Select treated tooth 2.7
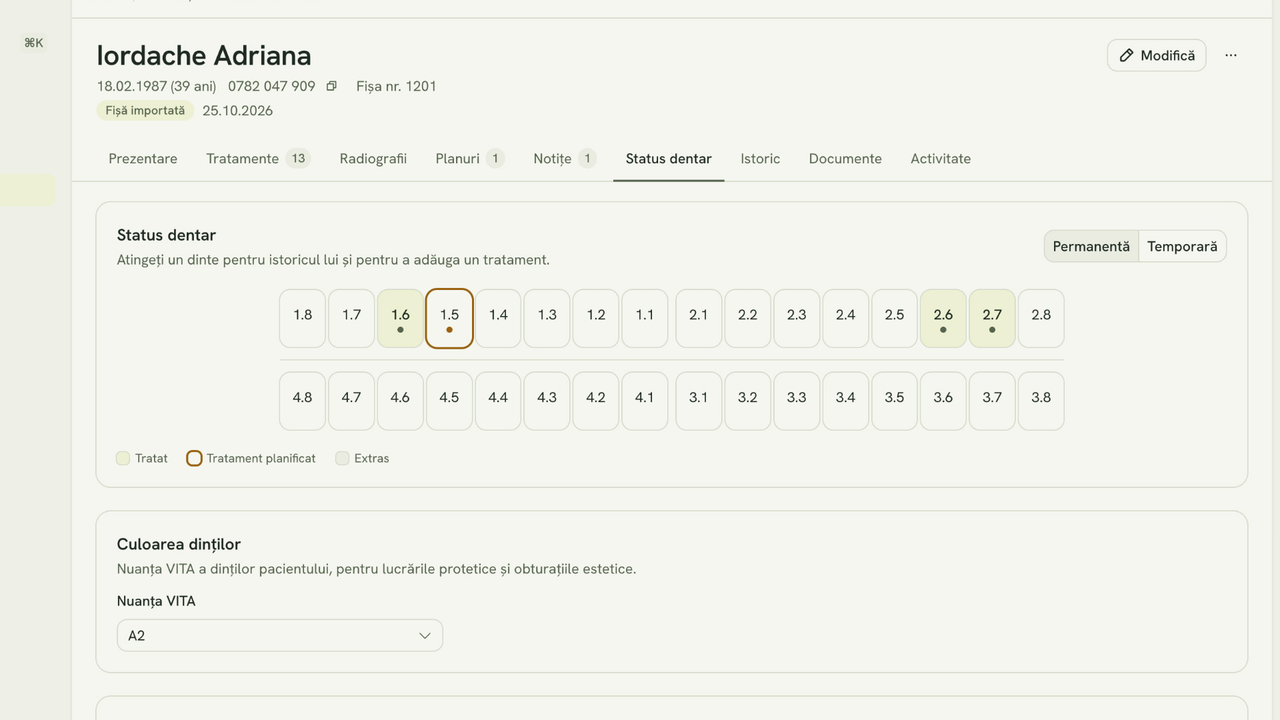Image resolution: width=1280 pixels, height=720 pixels. coord(992,319)
